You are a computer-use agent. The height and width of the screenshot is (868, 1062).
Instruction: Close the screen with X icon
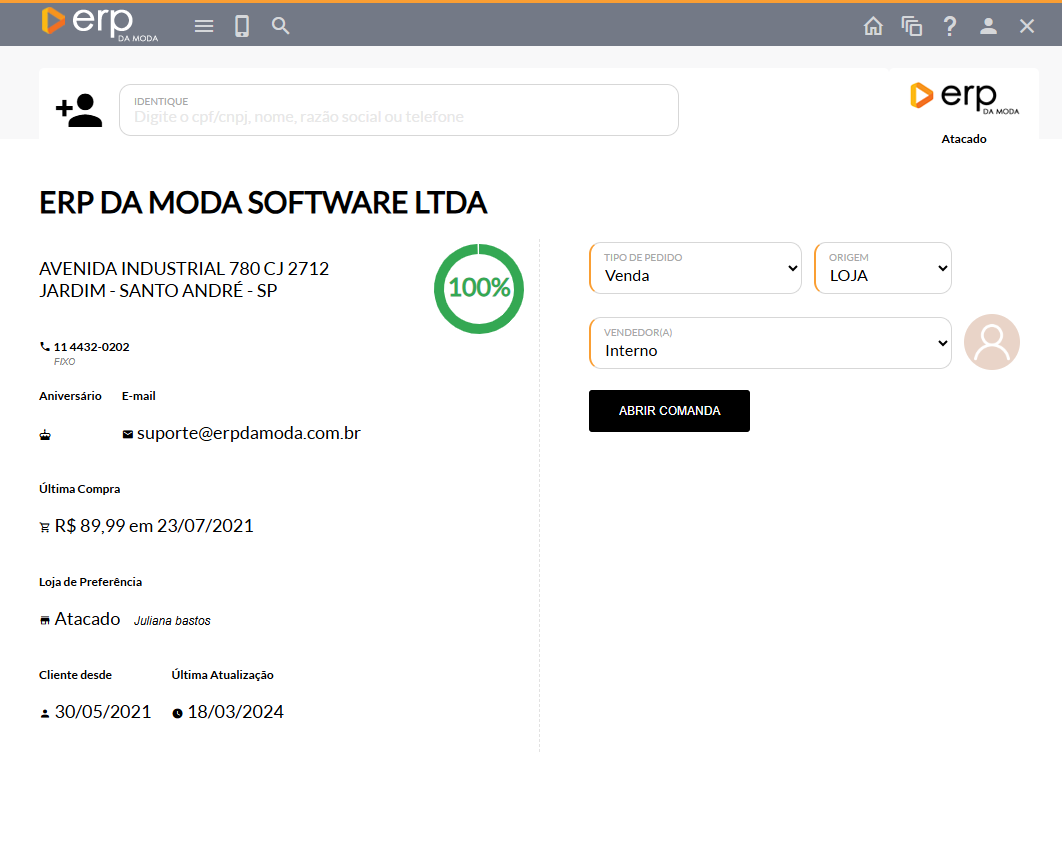tap(1027, 26)
